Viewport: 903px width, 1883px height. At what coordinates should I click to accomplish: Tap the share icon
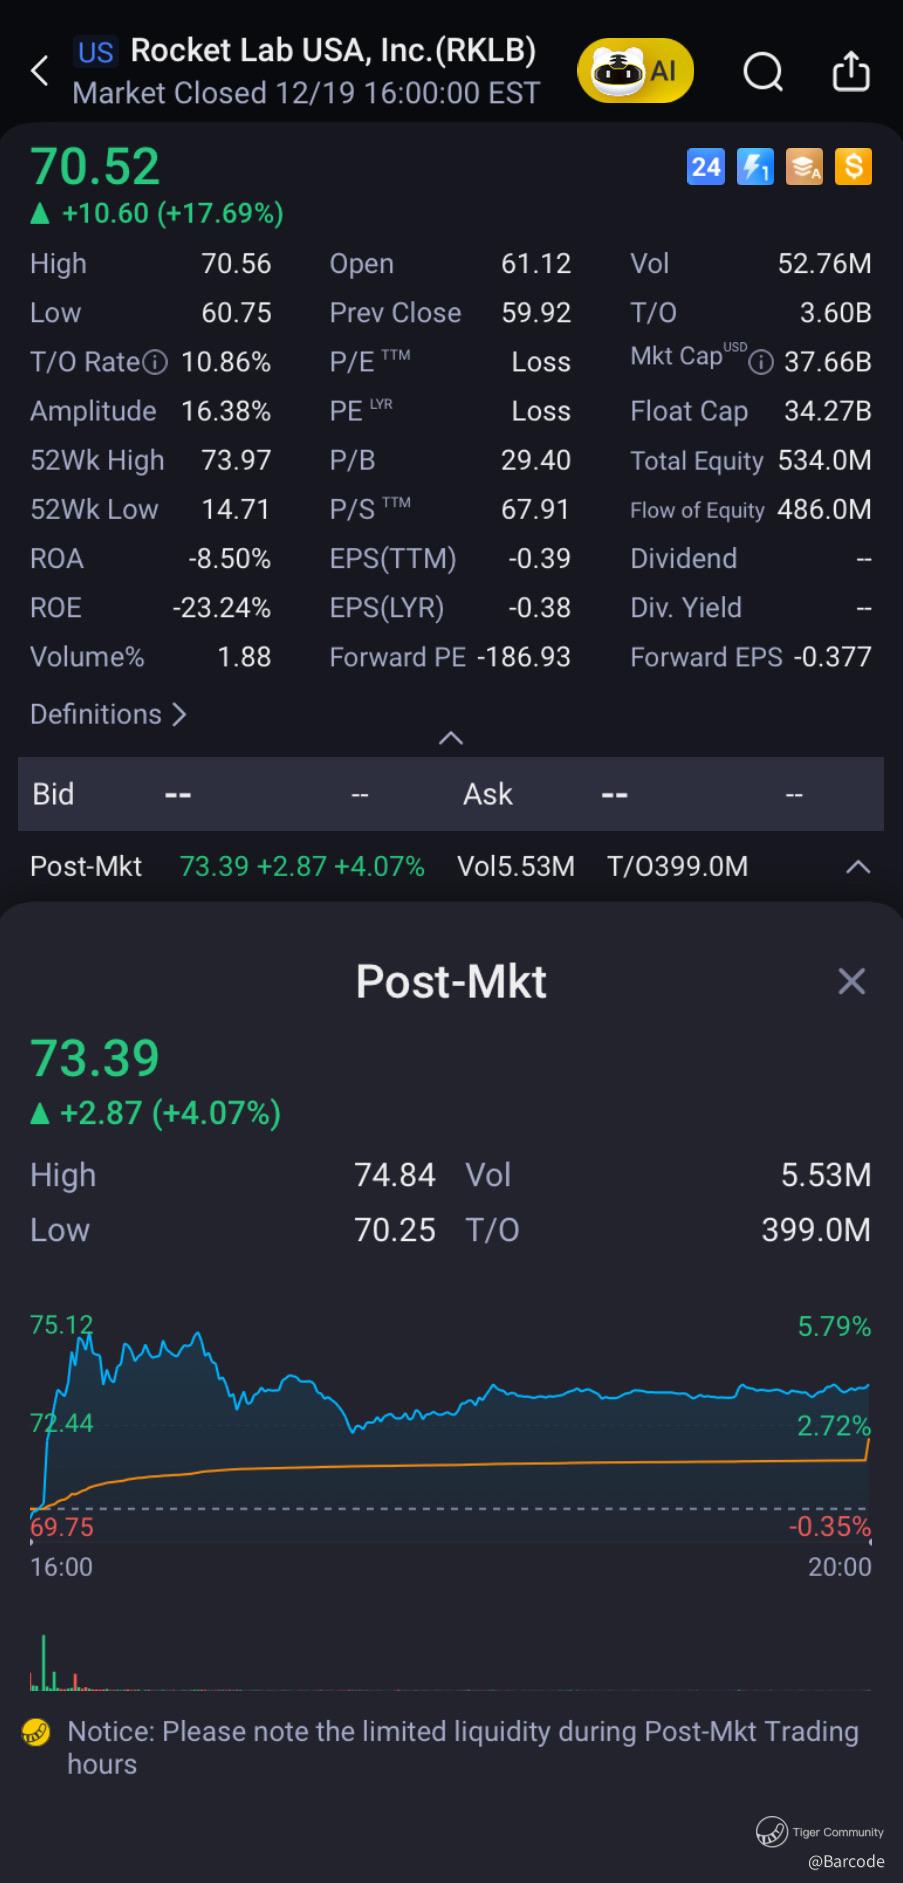(x=851, y=72)
